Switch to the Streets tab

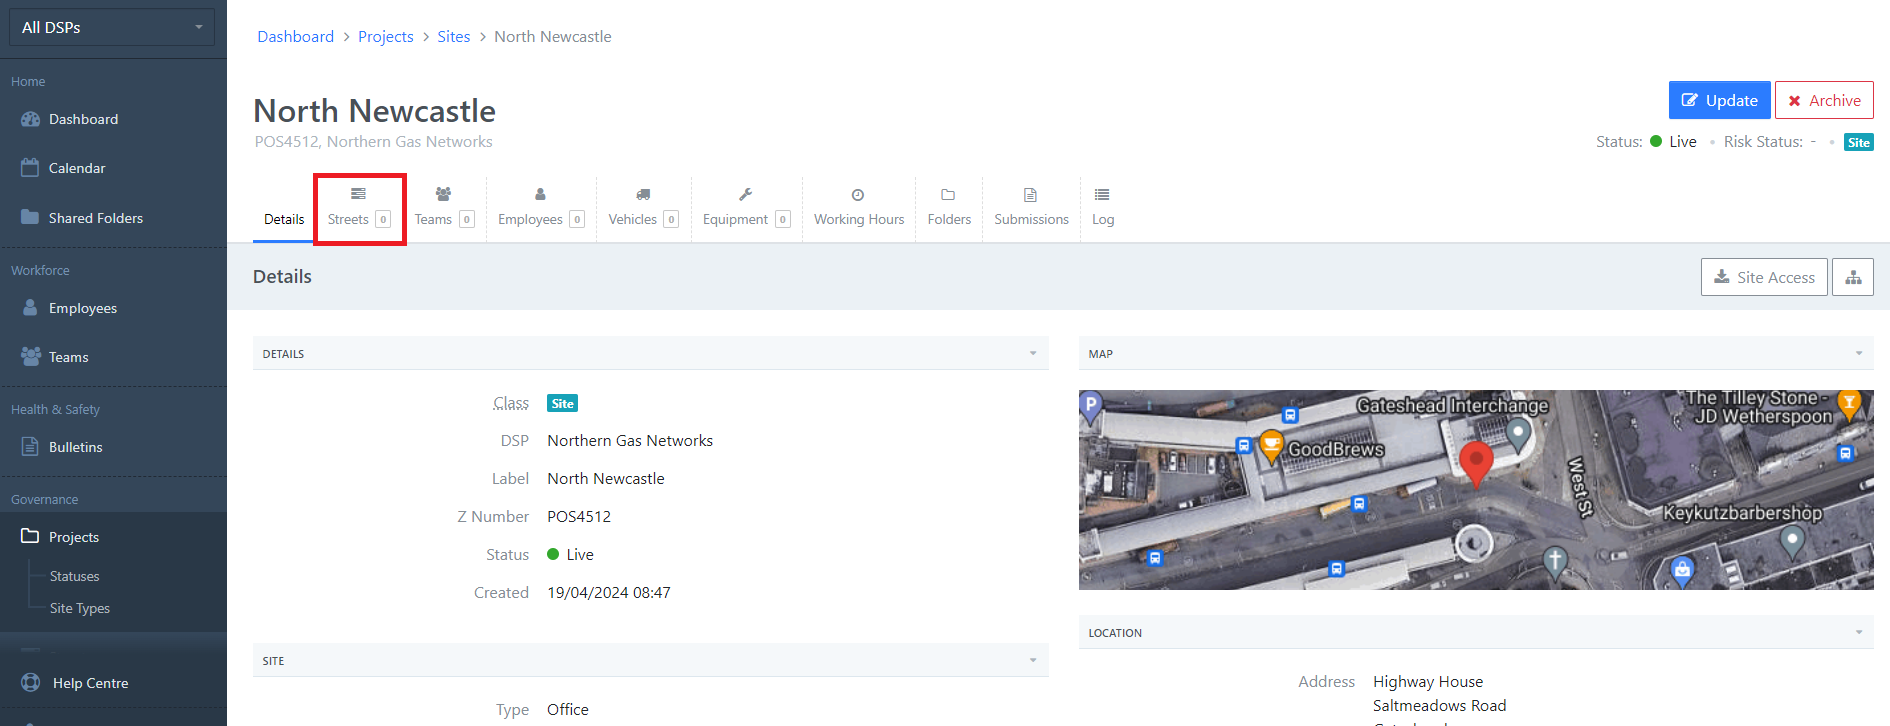(x=359, y=209)
